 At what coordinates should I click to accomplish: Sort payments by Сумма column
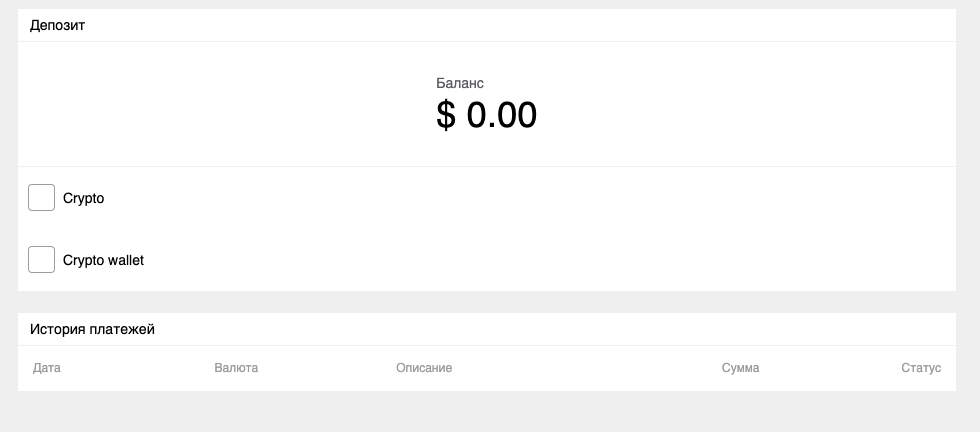[740, 368]
